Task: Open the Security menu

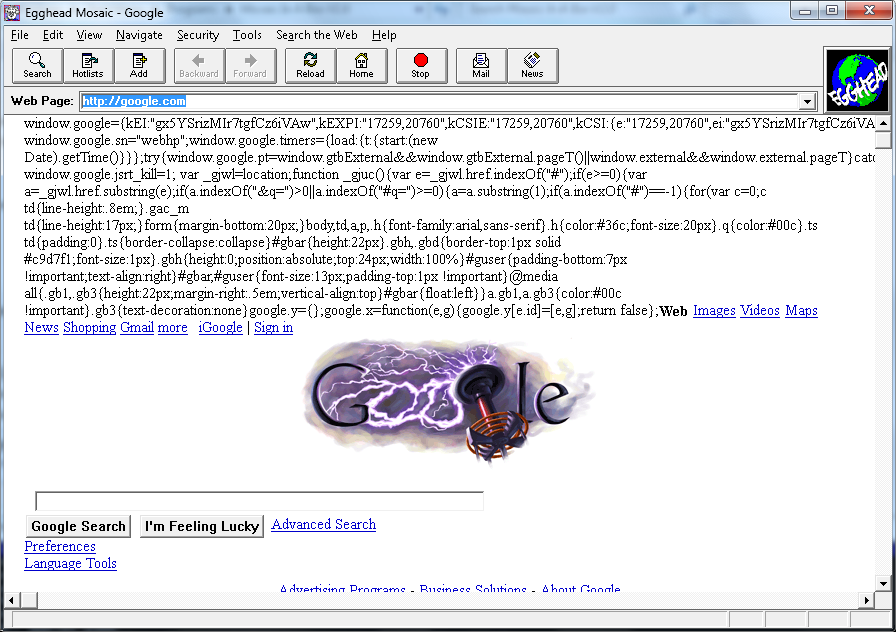Action: point(198,35)
